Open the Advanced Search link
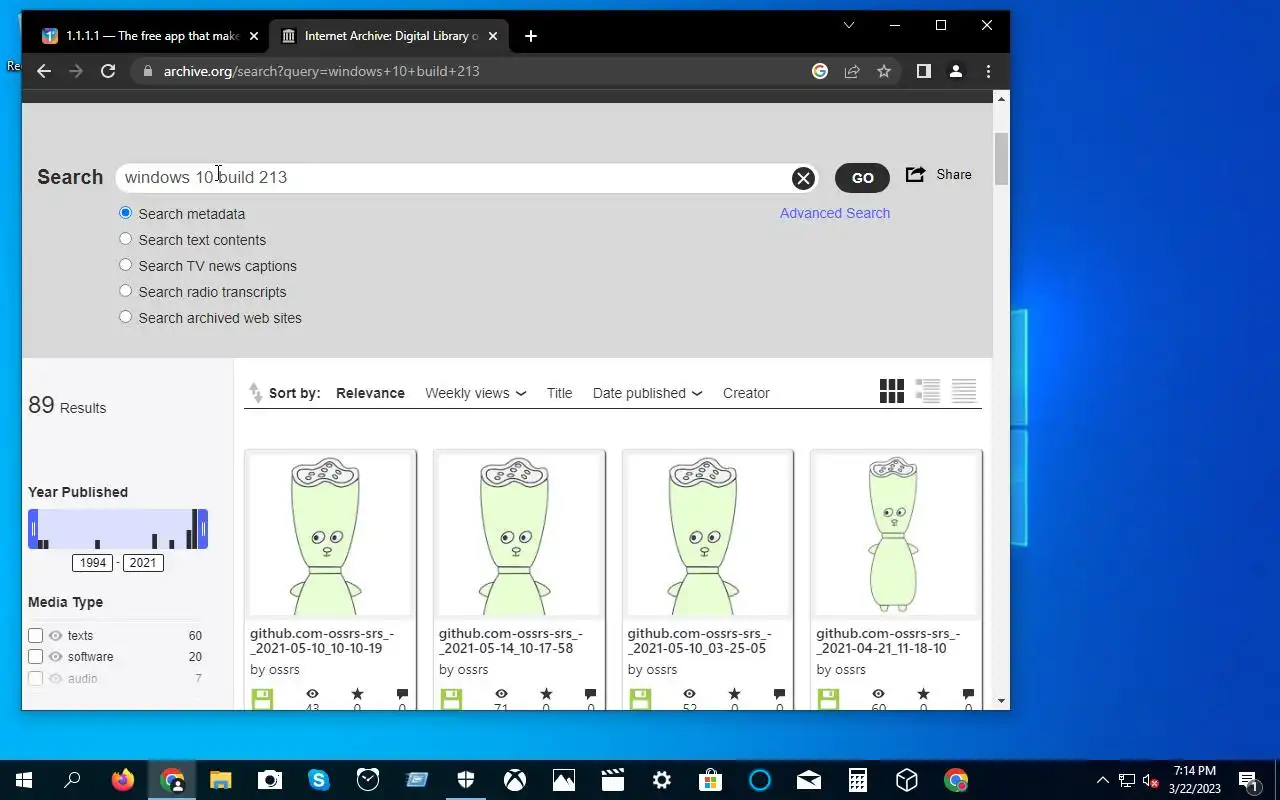Image resolution: width=1280 pixels, height=800 pixels. coord(835,213)
